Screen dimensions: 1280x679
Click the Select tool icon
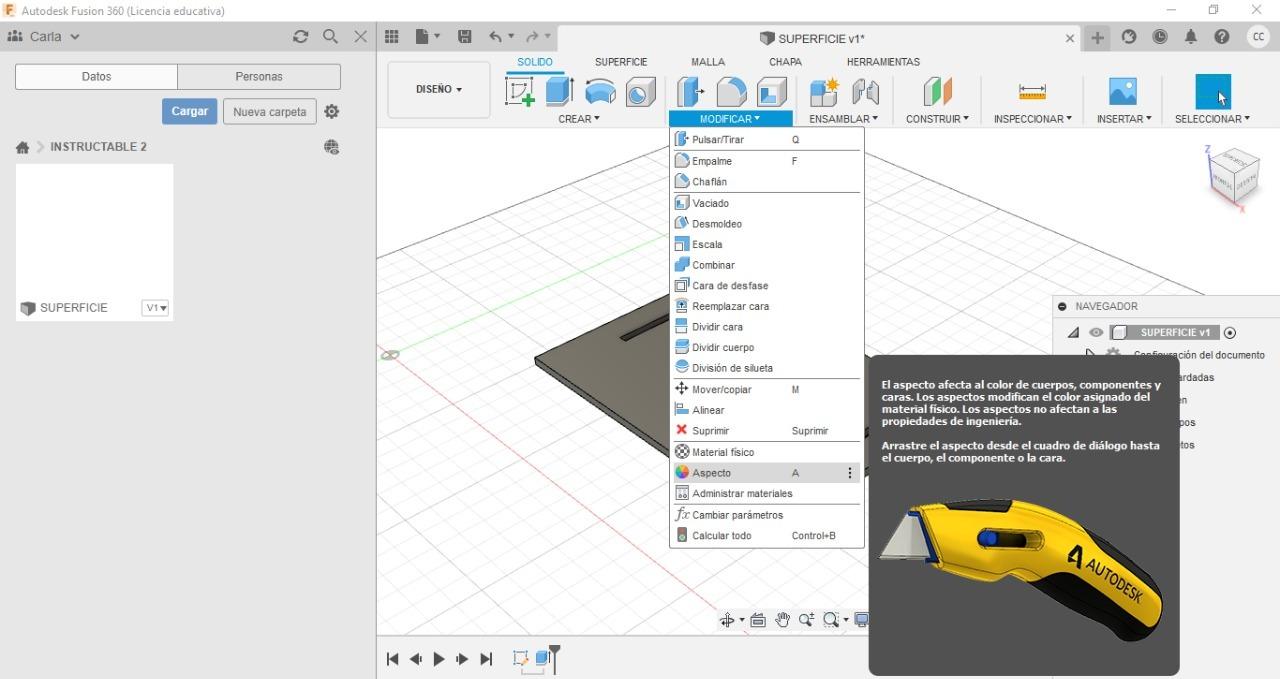pos(1213,92)
